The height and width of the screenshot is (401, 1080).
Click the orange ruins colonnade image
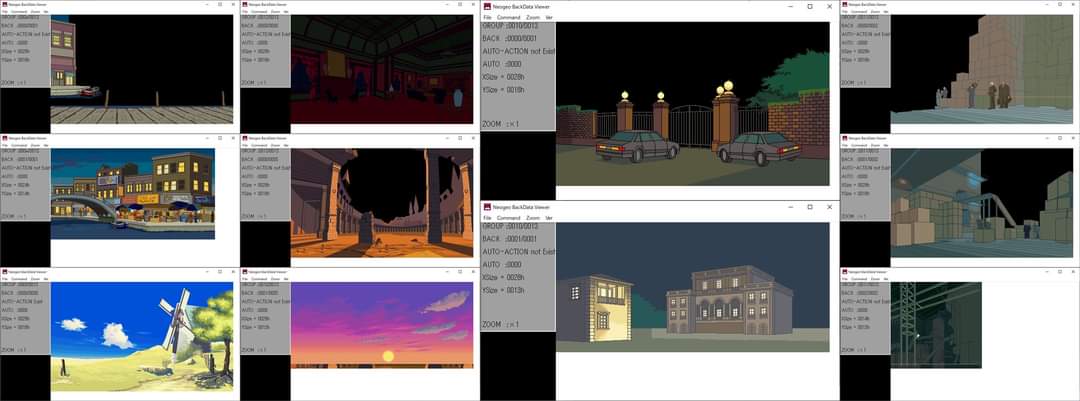[x=382, y=203]
